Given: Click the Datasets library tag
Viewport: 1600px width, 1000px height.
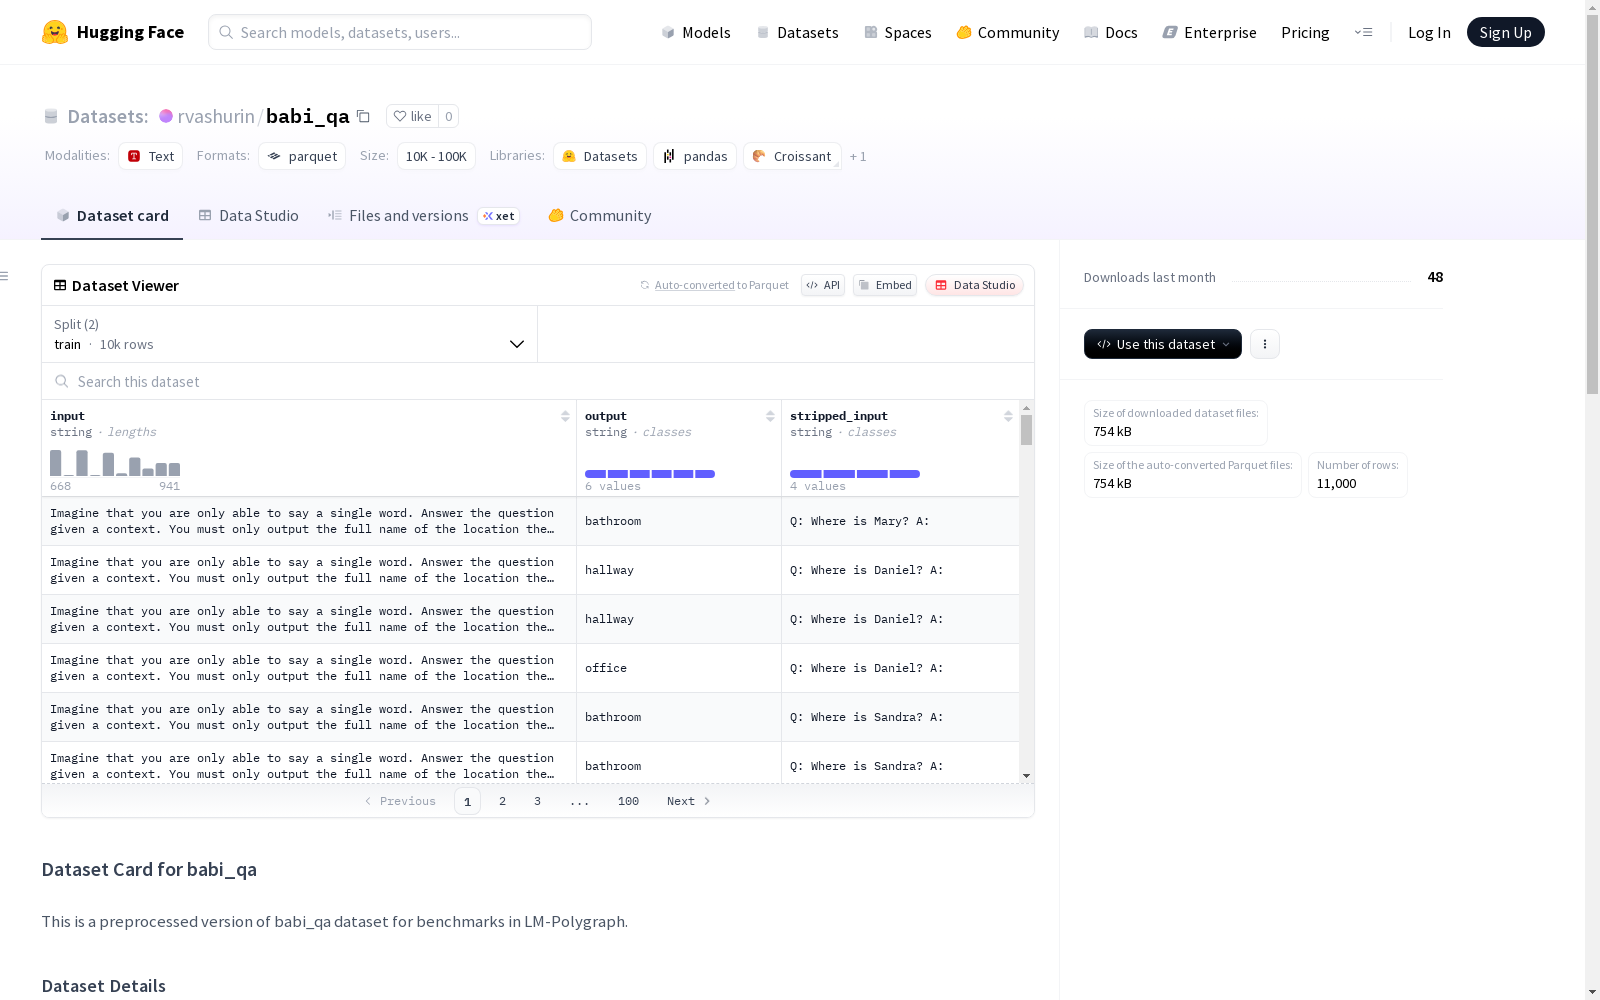Looking at the screenshot, I should [600, 156].
